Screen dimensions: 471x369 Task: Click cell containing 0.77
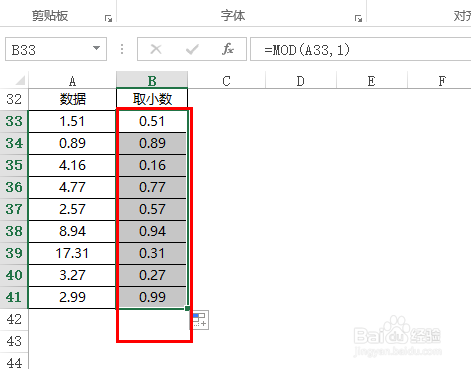pyautogui.click(x=152, y=187)
